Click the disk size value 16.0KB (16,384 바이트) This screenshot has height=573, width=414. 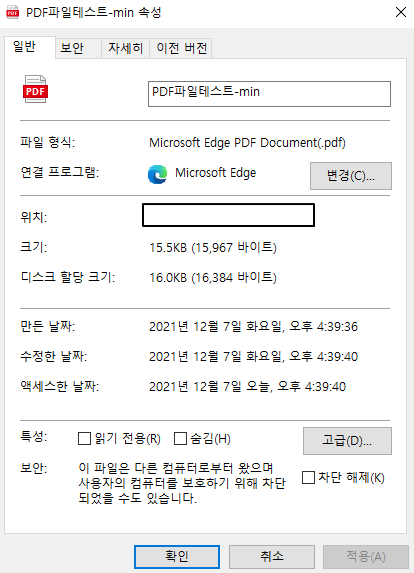pyautogui.click(x=213, y=277)
